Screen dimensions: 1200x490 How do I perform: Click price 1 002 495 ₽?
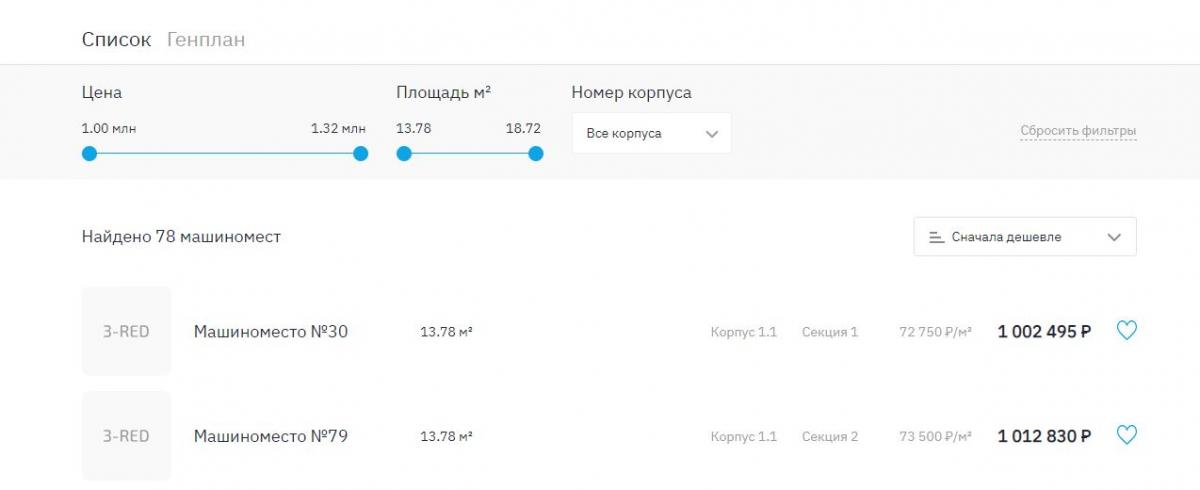coord(1044,331)
